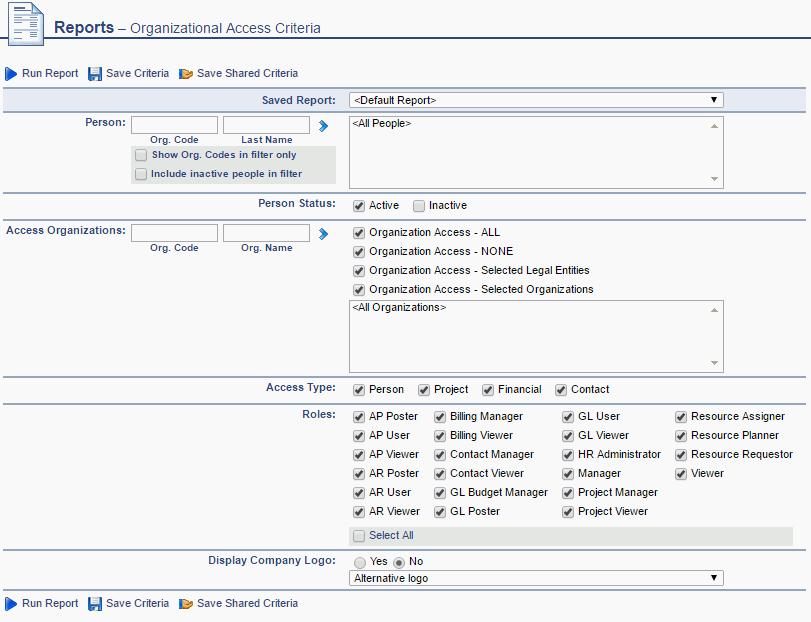The image size is (811, 622).
Task: Select Yes for Display Company Logo
Action: pos(359,562)
